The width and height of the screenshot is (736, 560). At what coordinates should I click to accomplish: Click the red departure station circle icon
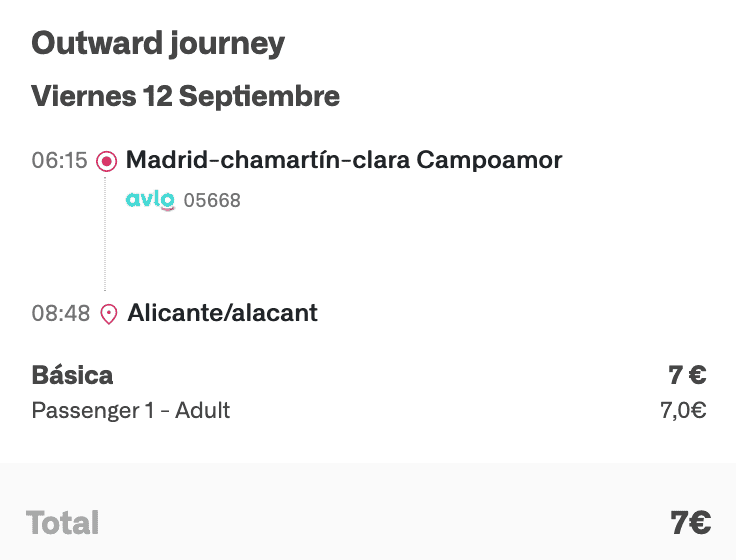pyautogui.click(x=107, y=161)
